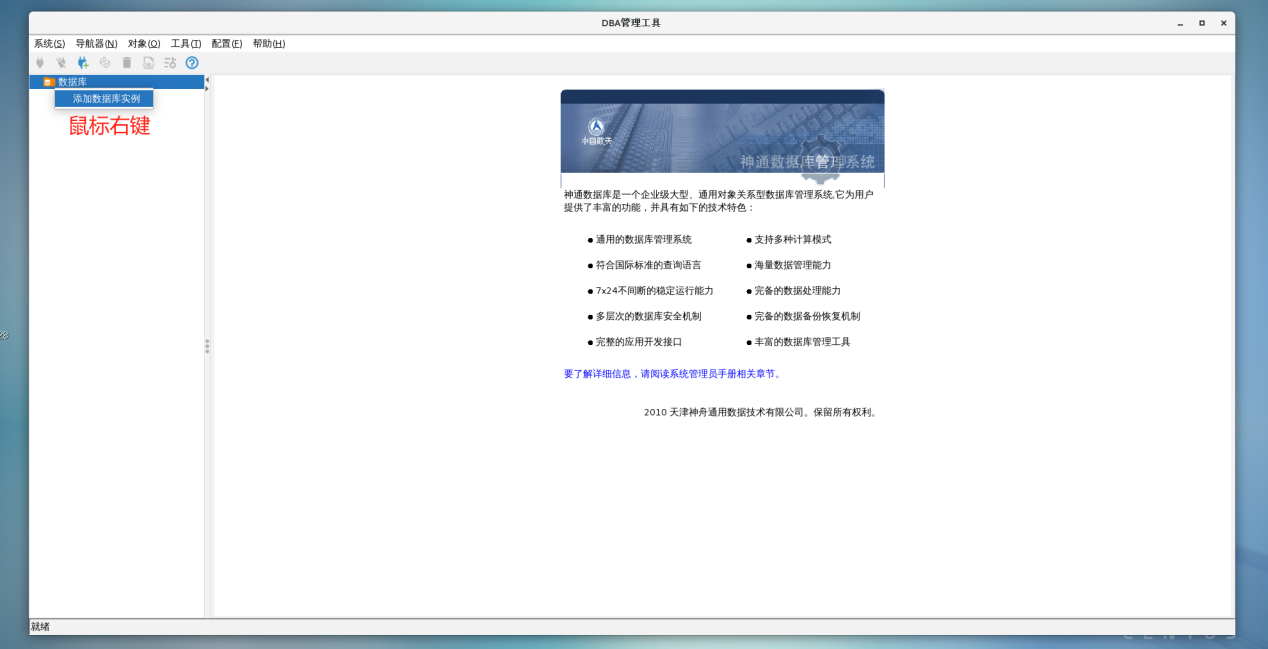
Task: Click the add connection plug-plus icon
Action: (83, 62)
